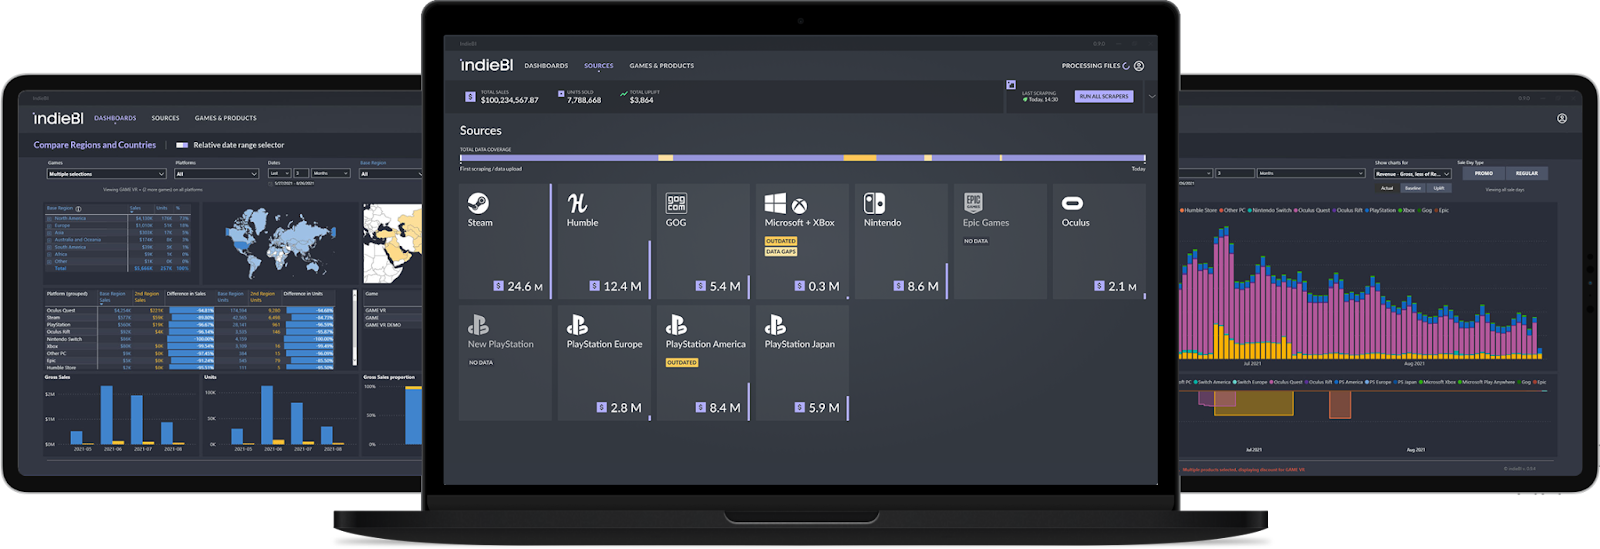Click the Processing Files spinner icon
Viewport: 1600px width, 549px height.
(1126, 66)
